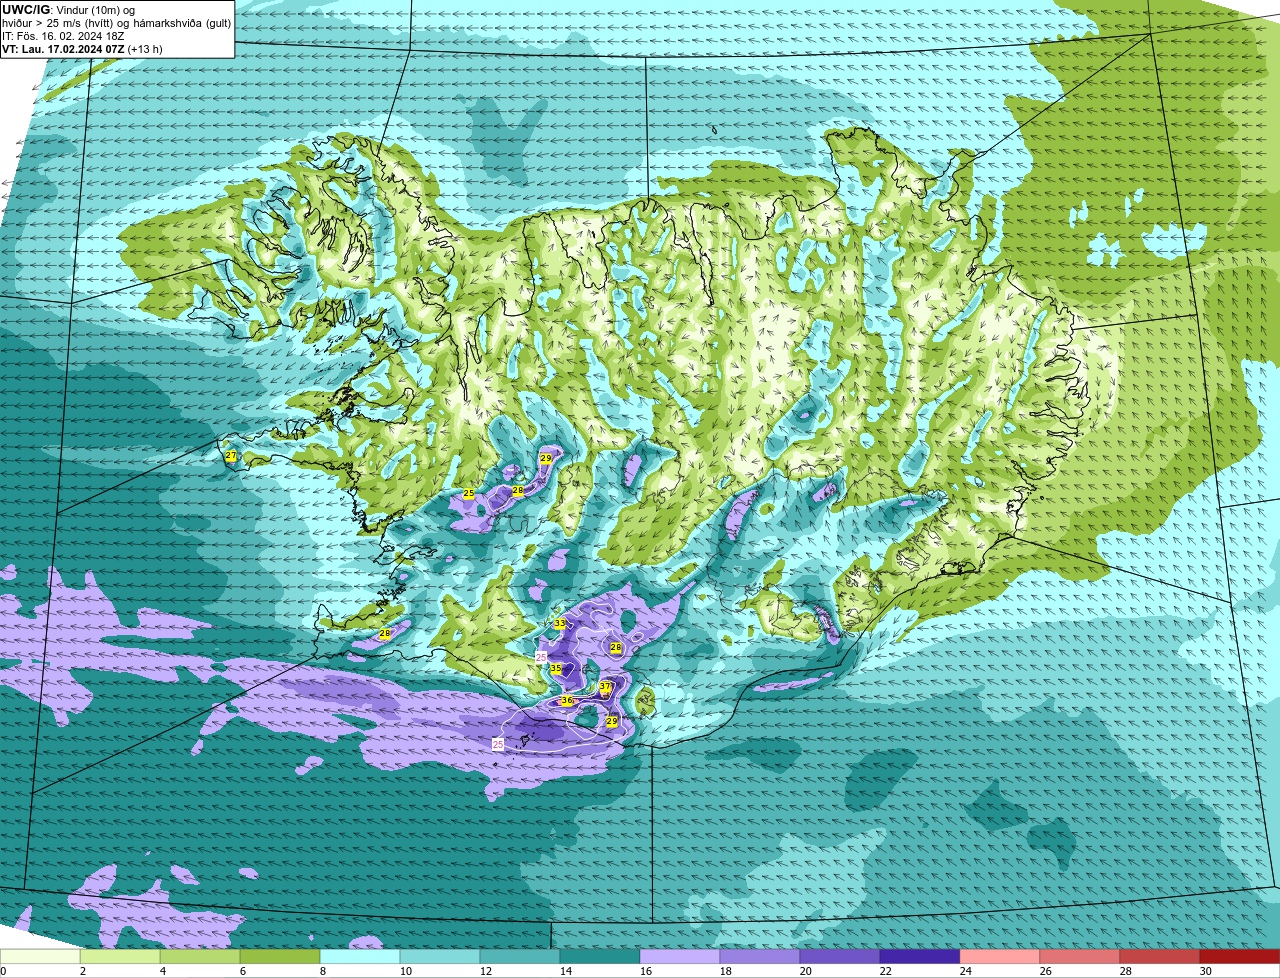Click the legend scale number 16

coord(646,971)
